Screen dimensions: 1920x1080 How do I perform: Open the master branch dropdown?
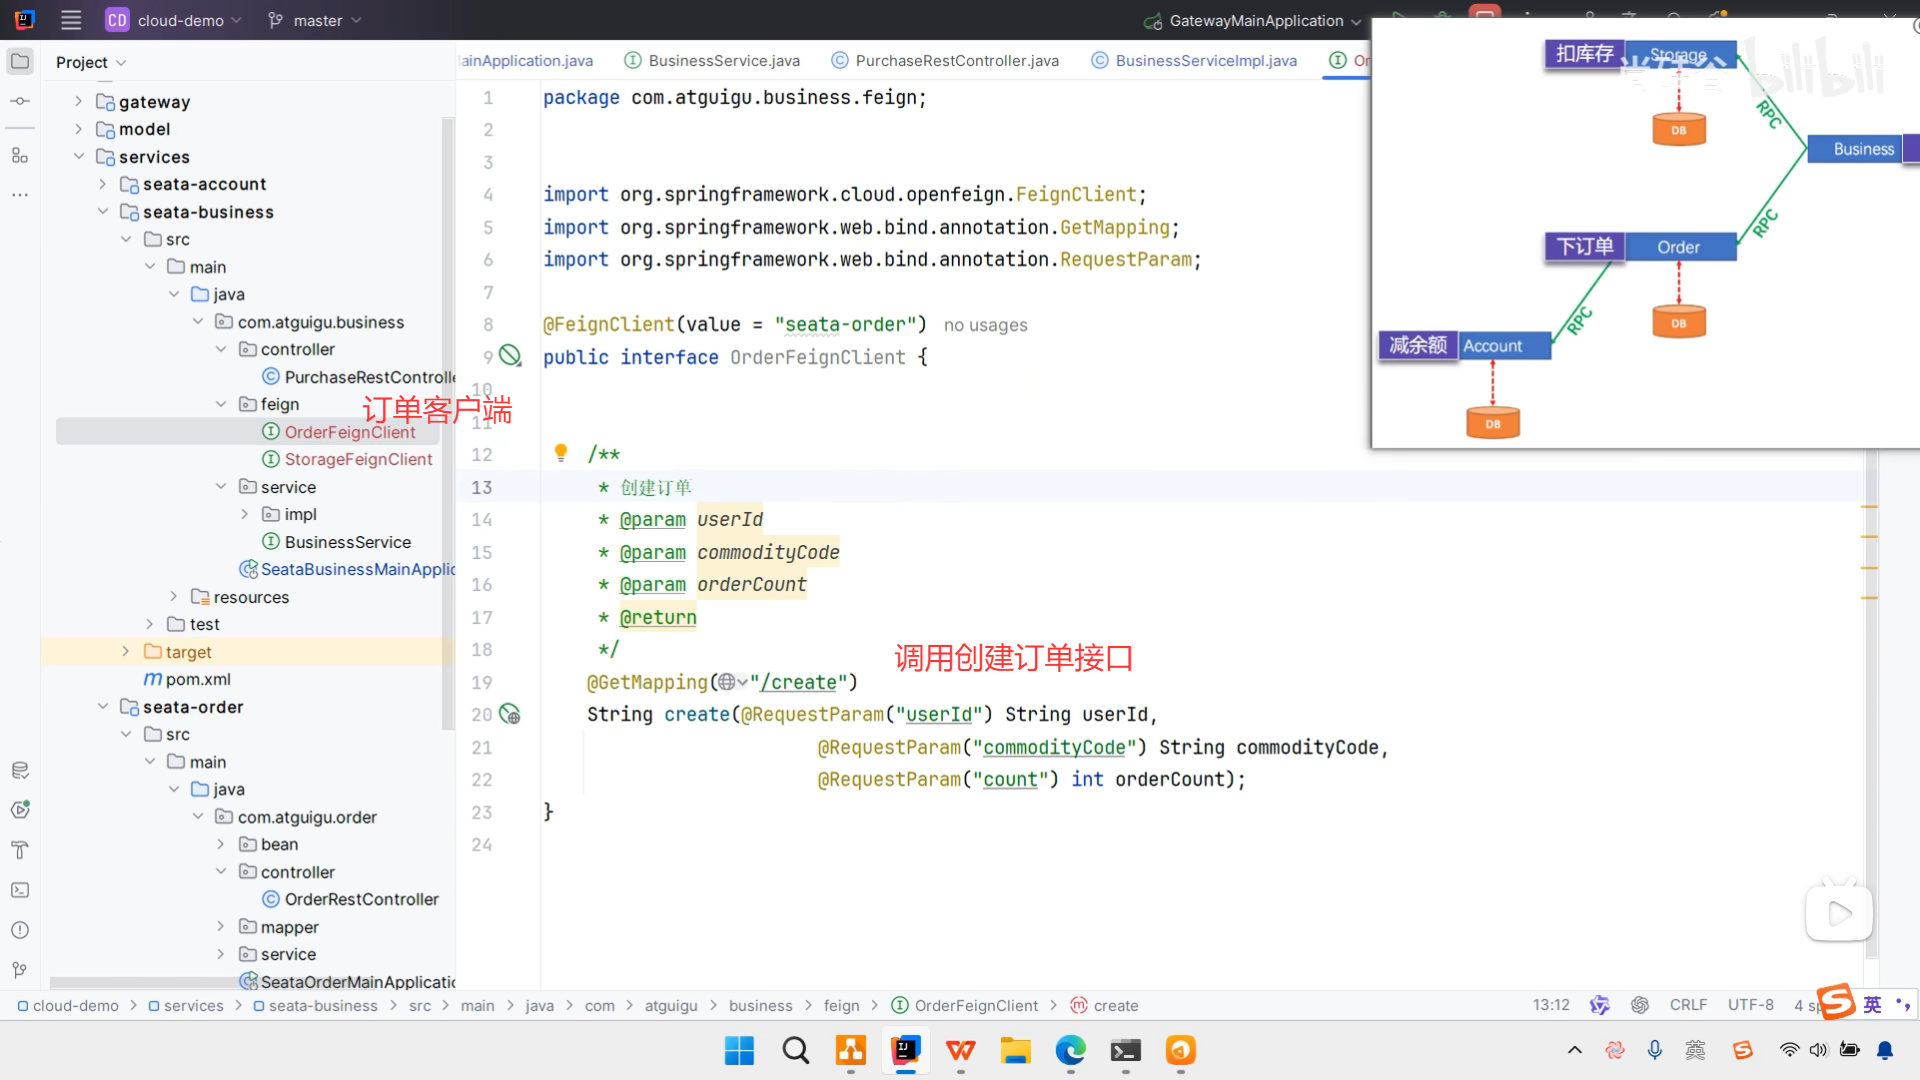[x=315, y=20]
